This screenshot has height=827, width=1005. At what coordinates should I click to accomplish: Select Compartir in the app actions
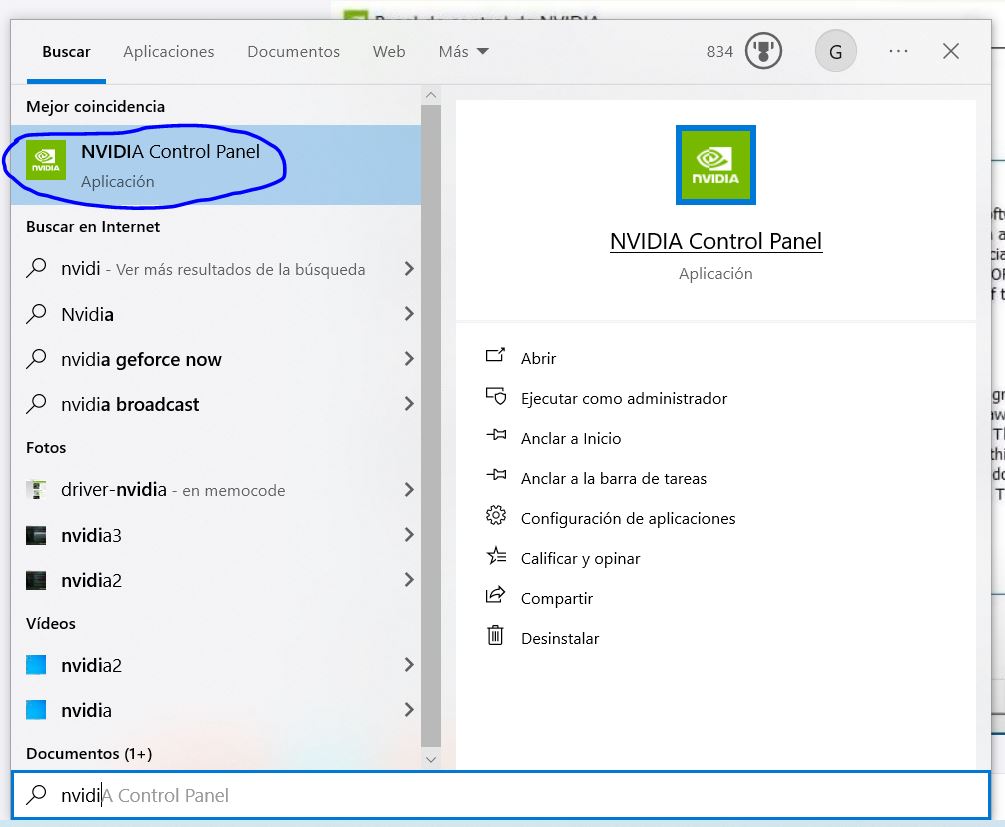pyautogui.click(x=556, y=598)
